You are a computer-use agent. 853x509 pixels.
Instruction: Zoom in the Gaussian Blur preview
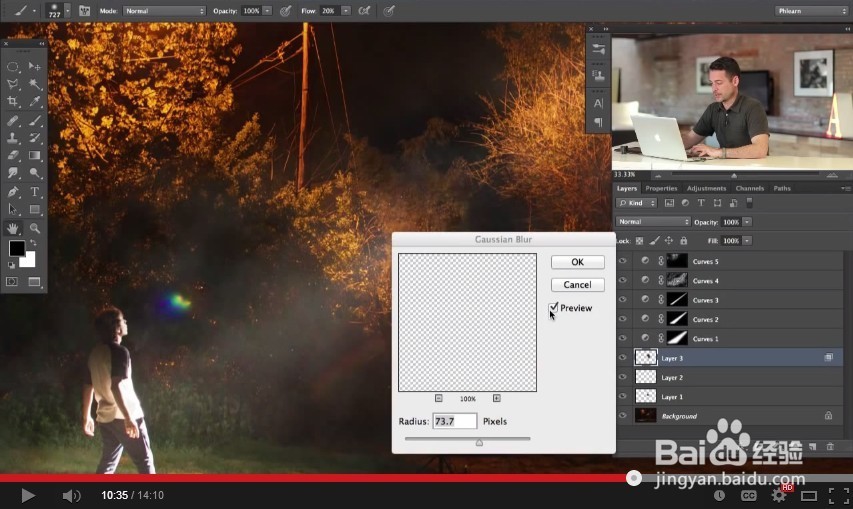coord(497,398)
